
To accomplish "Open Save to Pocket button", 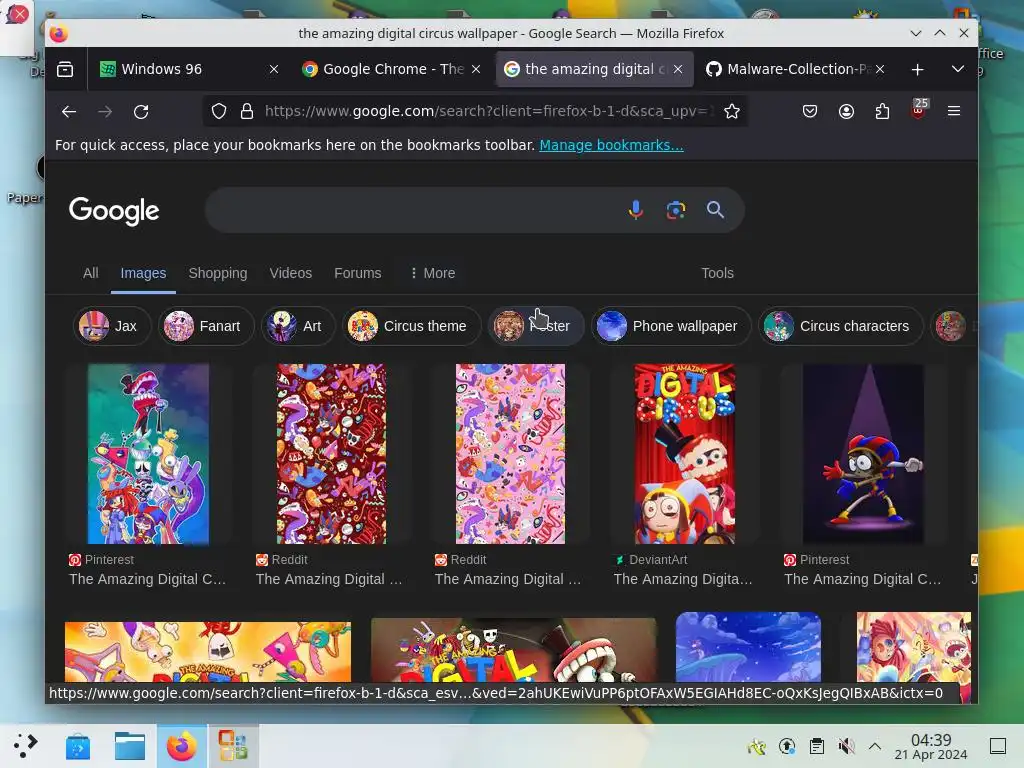I will point(810,112).
